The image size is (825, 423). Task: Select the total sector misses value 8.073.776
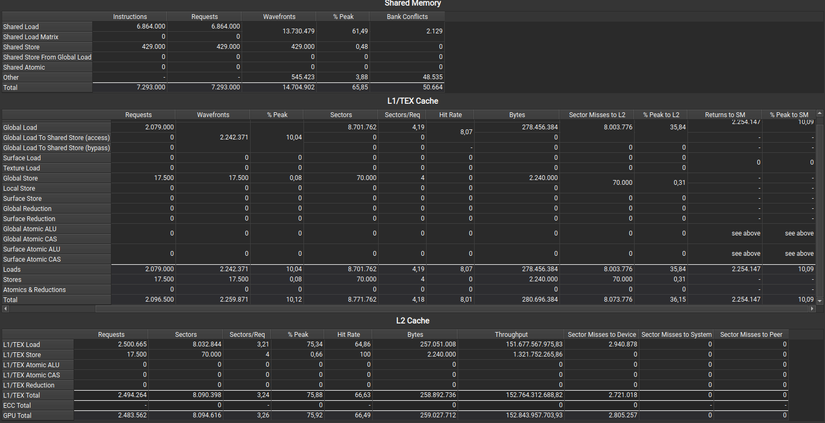pos(618,299)
